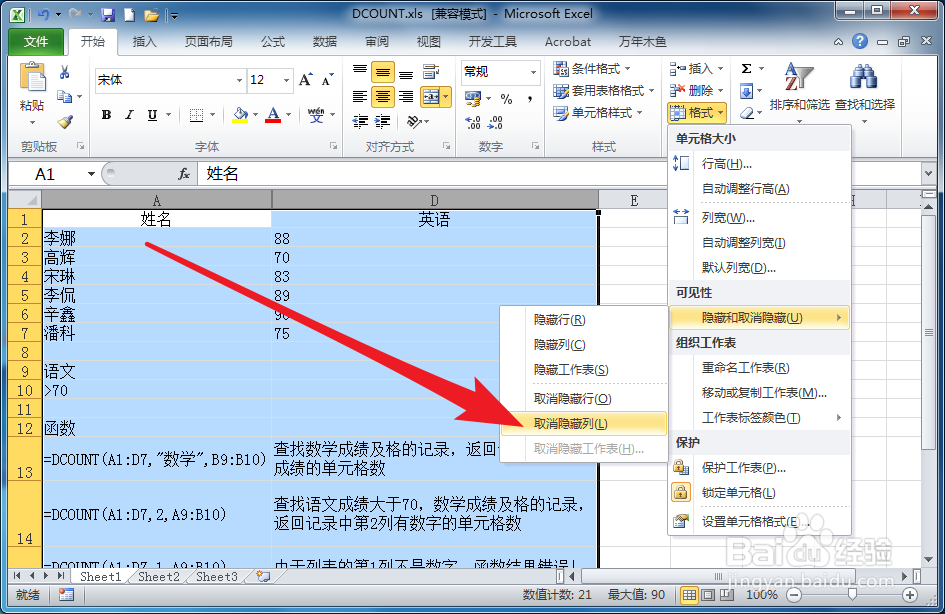Screen dimensions: 945x614
Task: Switch to the 公式 ribbon tab
Action: (272, 42)
